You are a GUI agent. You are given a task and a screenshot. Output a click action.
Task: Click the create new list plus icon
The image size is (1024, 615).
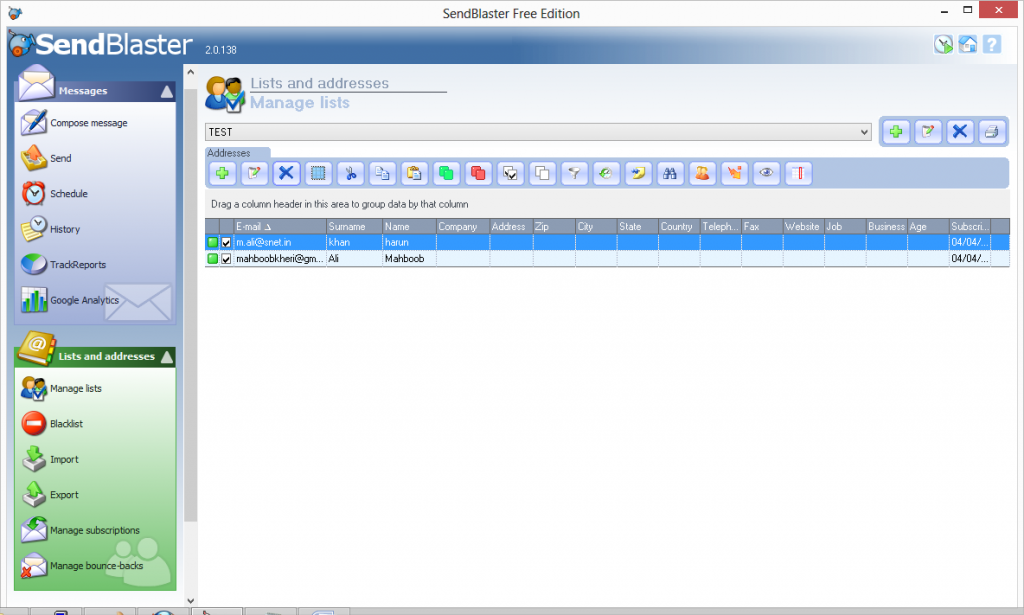click(x=896, y=132)
